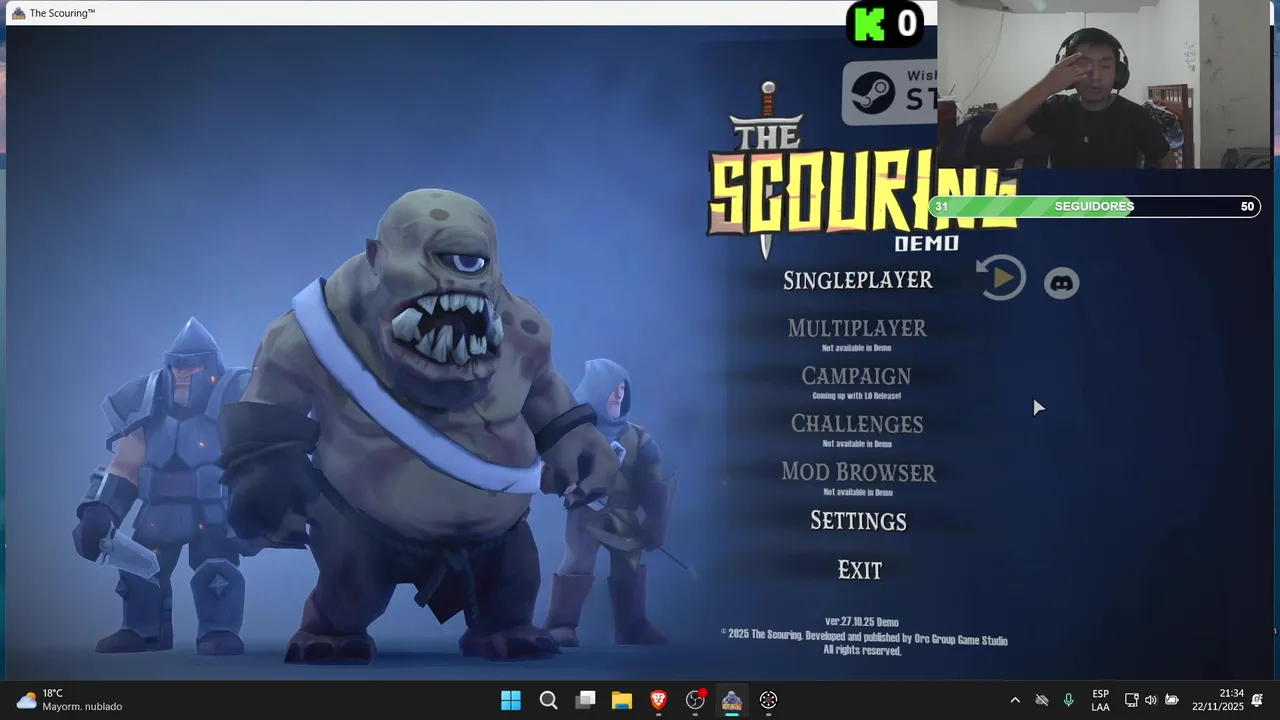Open the Discord link icon
Viewport: 1280px width, 720px height.
[1061, 283]
